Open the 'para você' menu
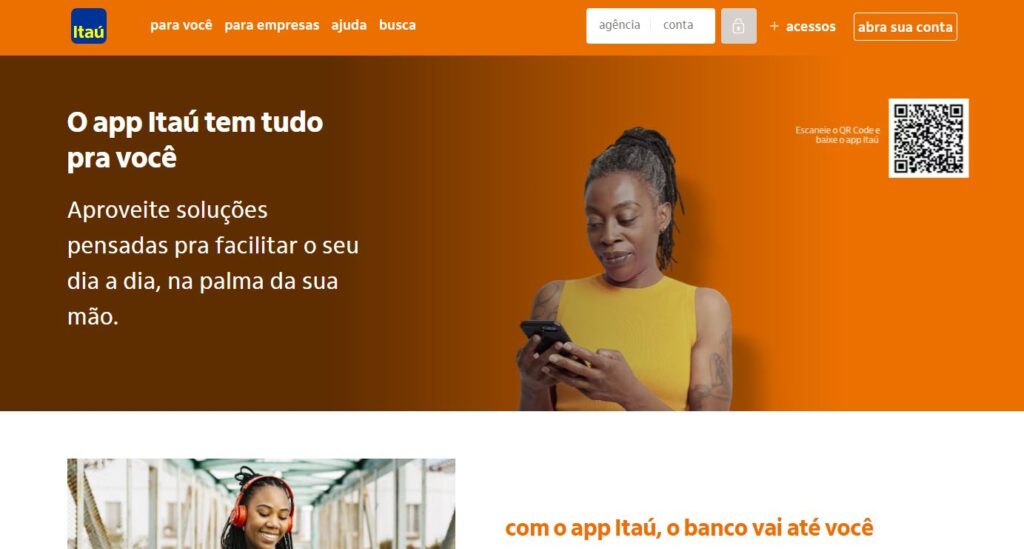Image resolution: width=1024 pixels, height=549 pixels. tap(181, 25)
